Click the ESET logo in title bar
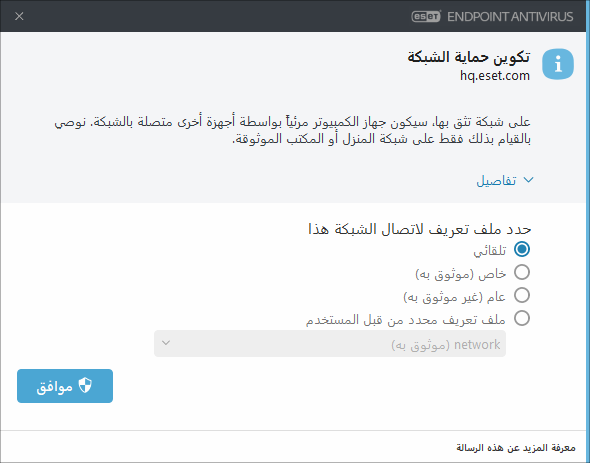The image size is (590, 463). click(426, 16)
